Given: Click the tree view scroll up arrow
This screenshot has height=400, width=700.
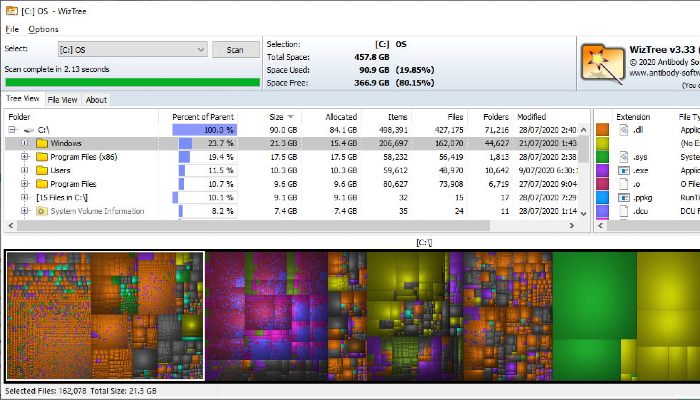Looking at the screenshot, I should [583, 130].
